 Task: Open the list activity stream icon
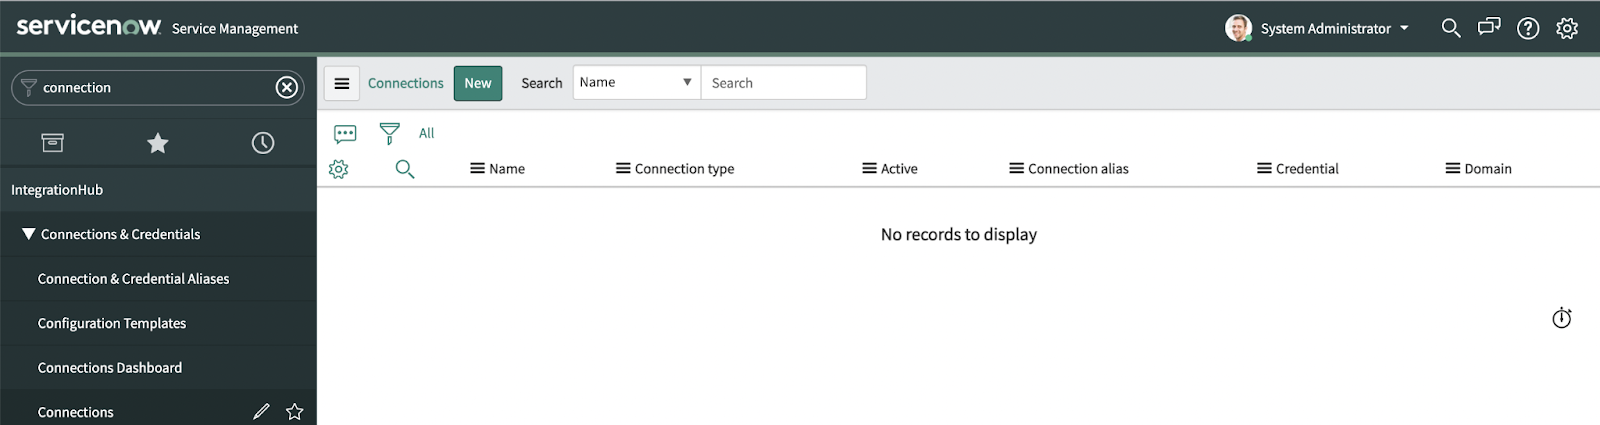tap(345, 134)
